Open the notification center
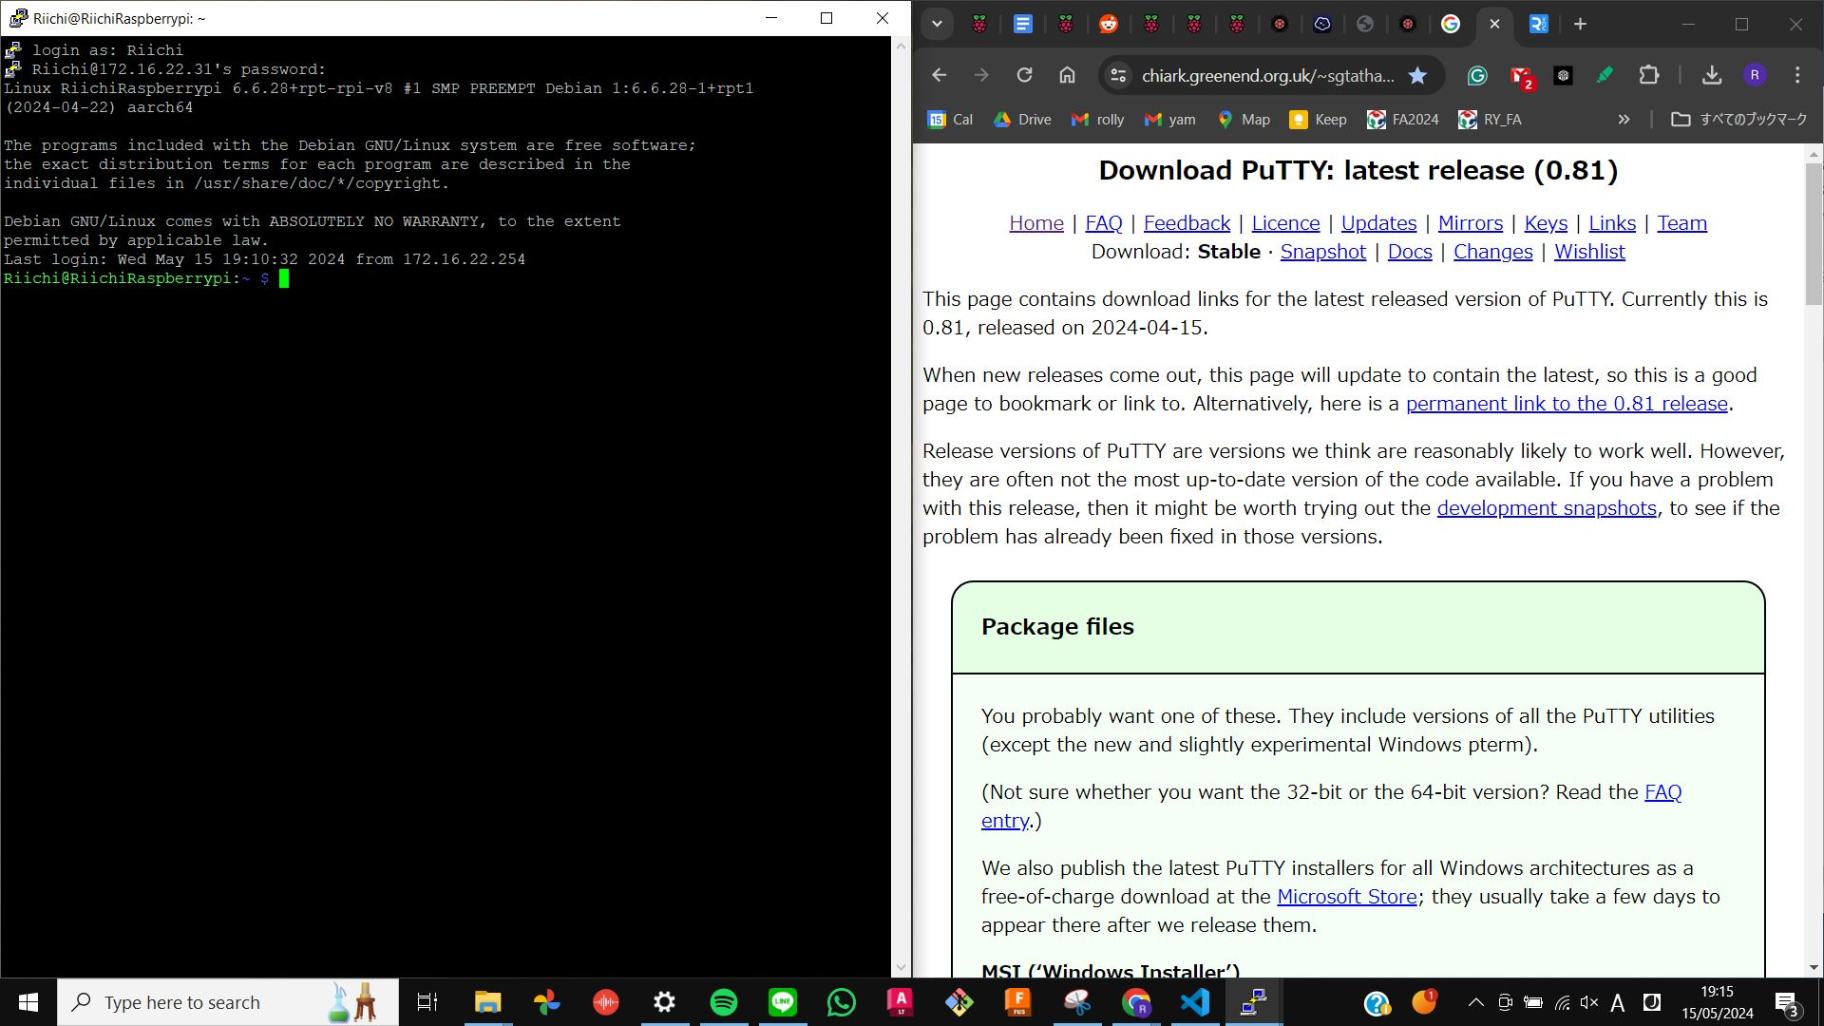This screenshot has height=1026, width=1824. coord(1788,1003)
